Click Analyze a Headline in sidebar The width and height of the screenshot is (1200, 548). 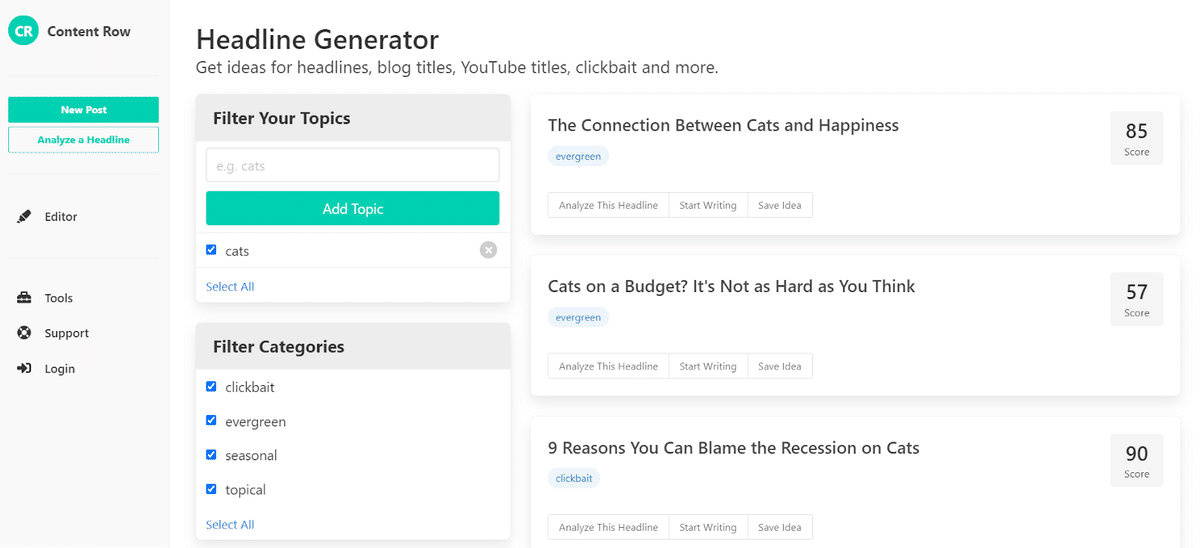[x=83, y=140]
